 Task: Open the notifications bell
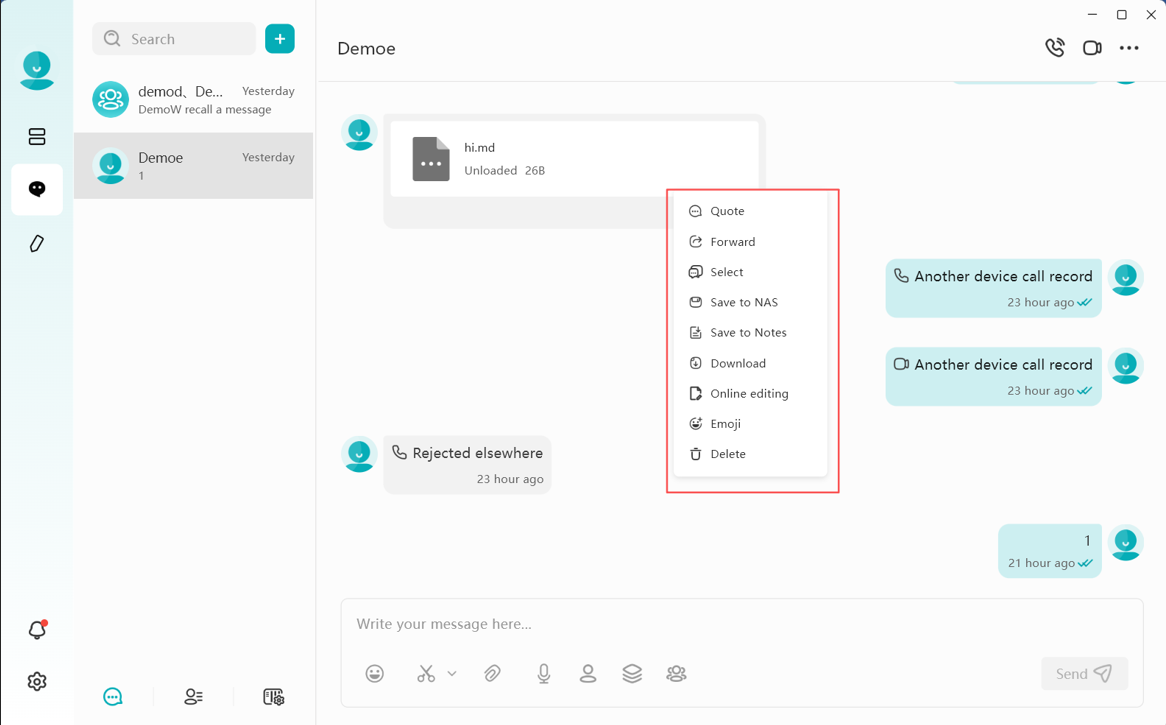37,630
